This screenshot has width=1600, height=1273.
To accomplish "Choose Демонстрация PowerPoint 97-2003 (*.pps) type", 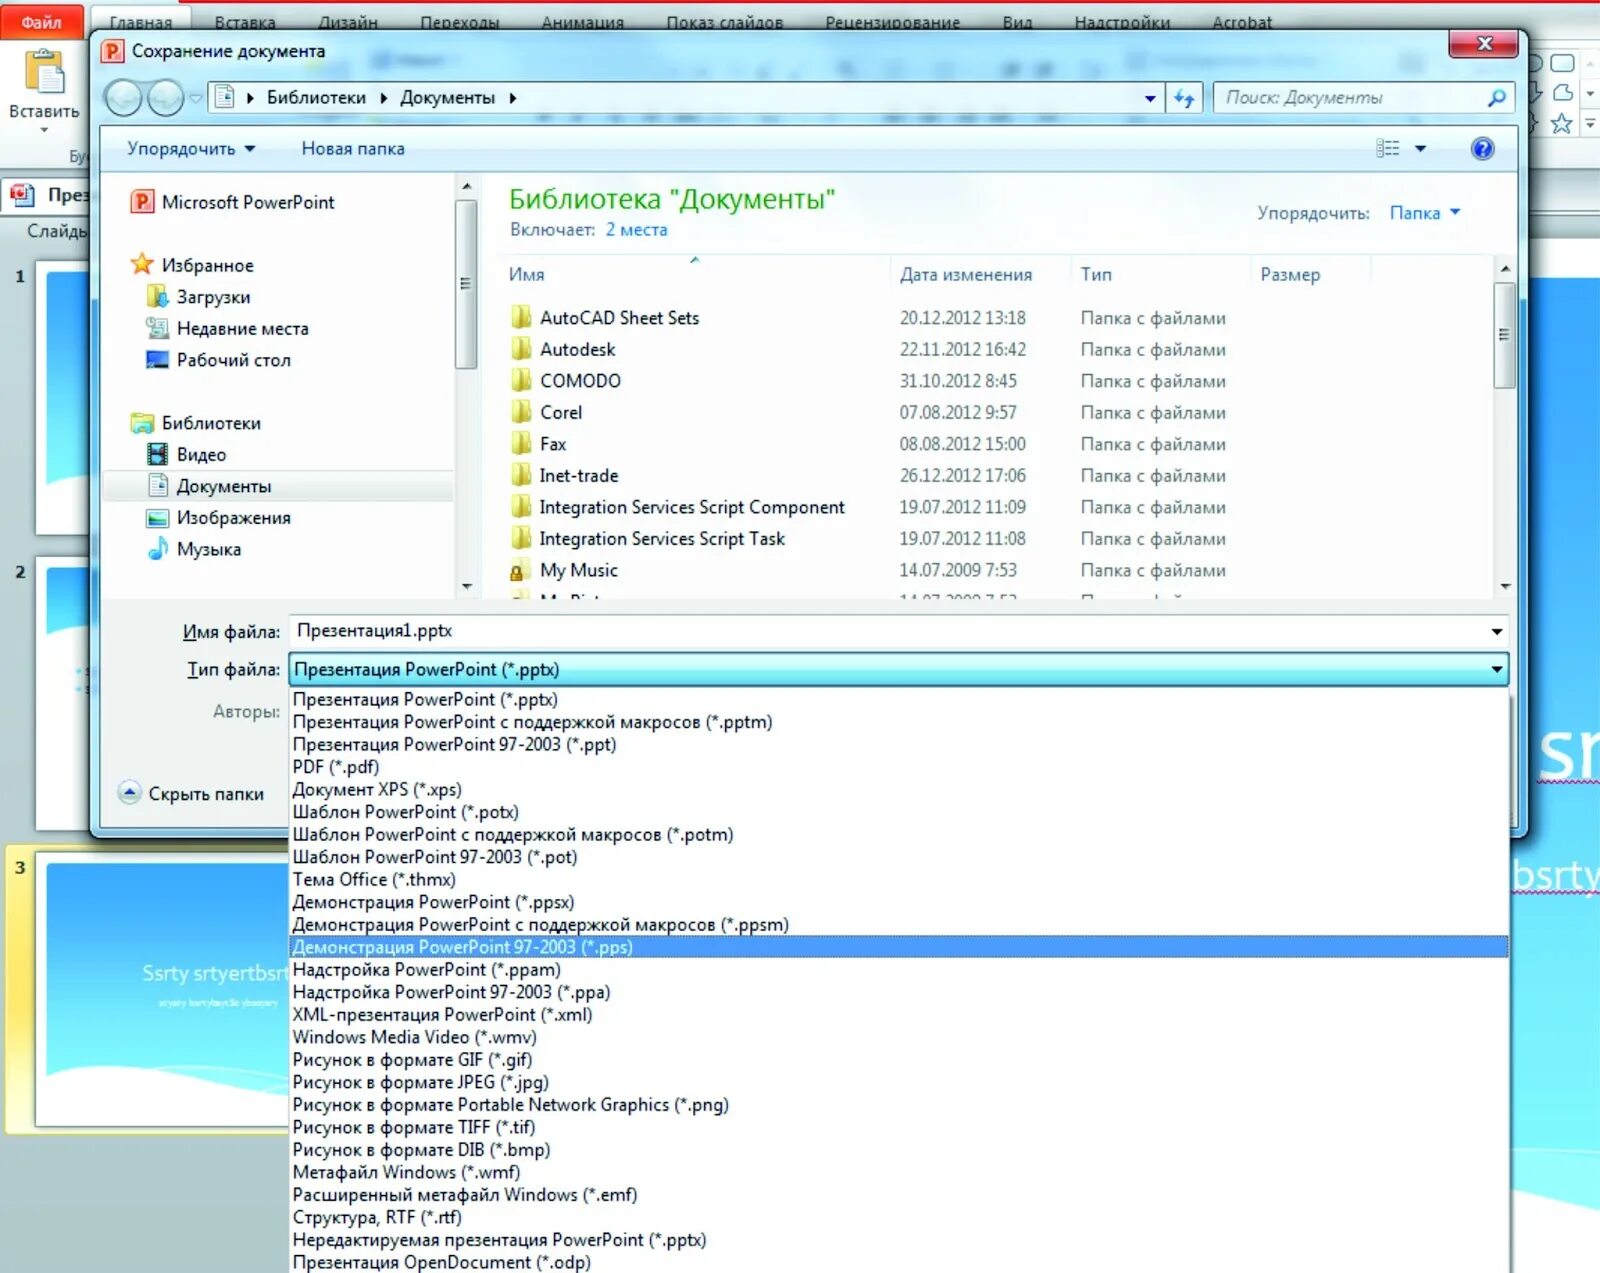I will coord(898,947).
